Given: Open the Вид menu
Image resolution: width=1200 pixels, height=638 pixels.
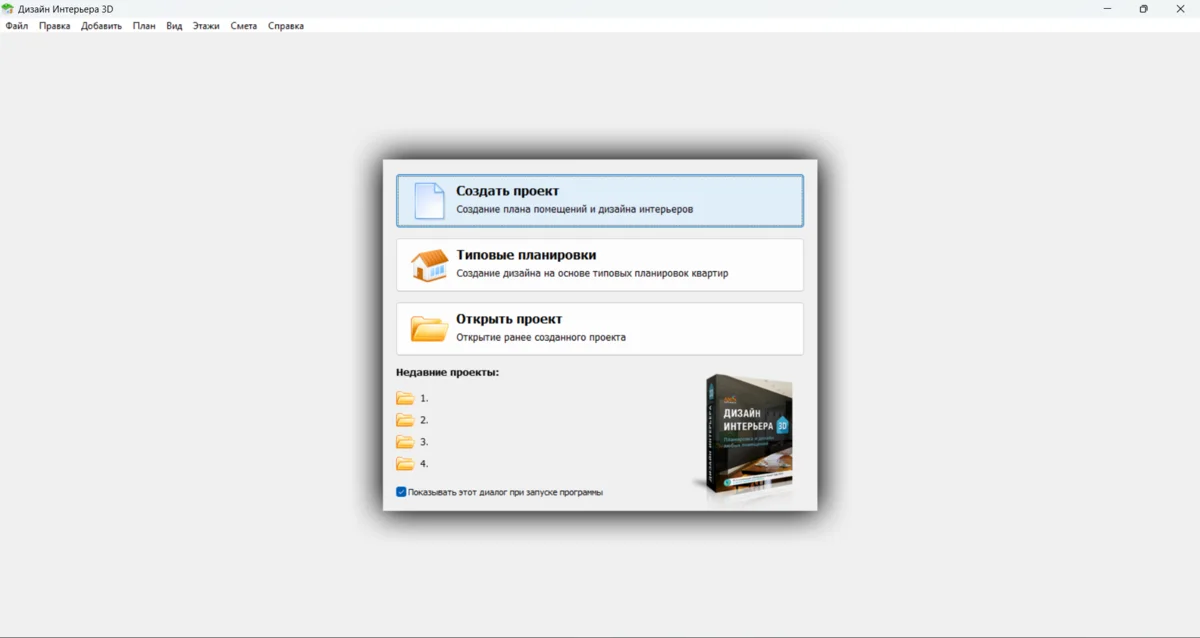Looking at the screenshot, I should [x=174, y=26].
